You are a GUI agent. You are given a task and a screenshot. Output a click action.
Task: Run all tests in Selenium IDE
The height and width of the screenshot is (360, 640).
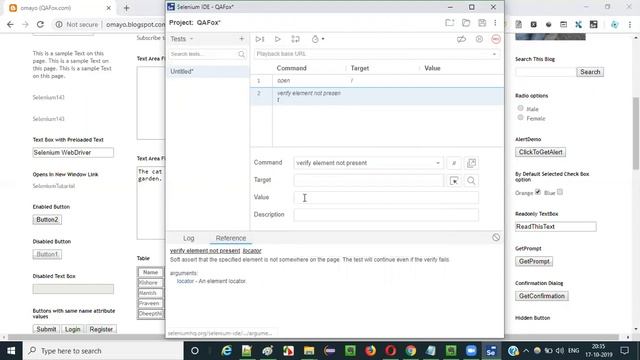(260, 39)
